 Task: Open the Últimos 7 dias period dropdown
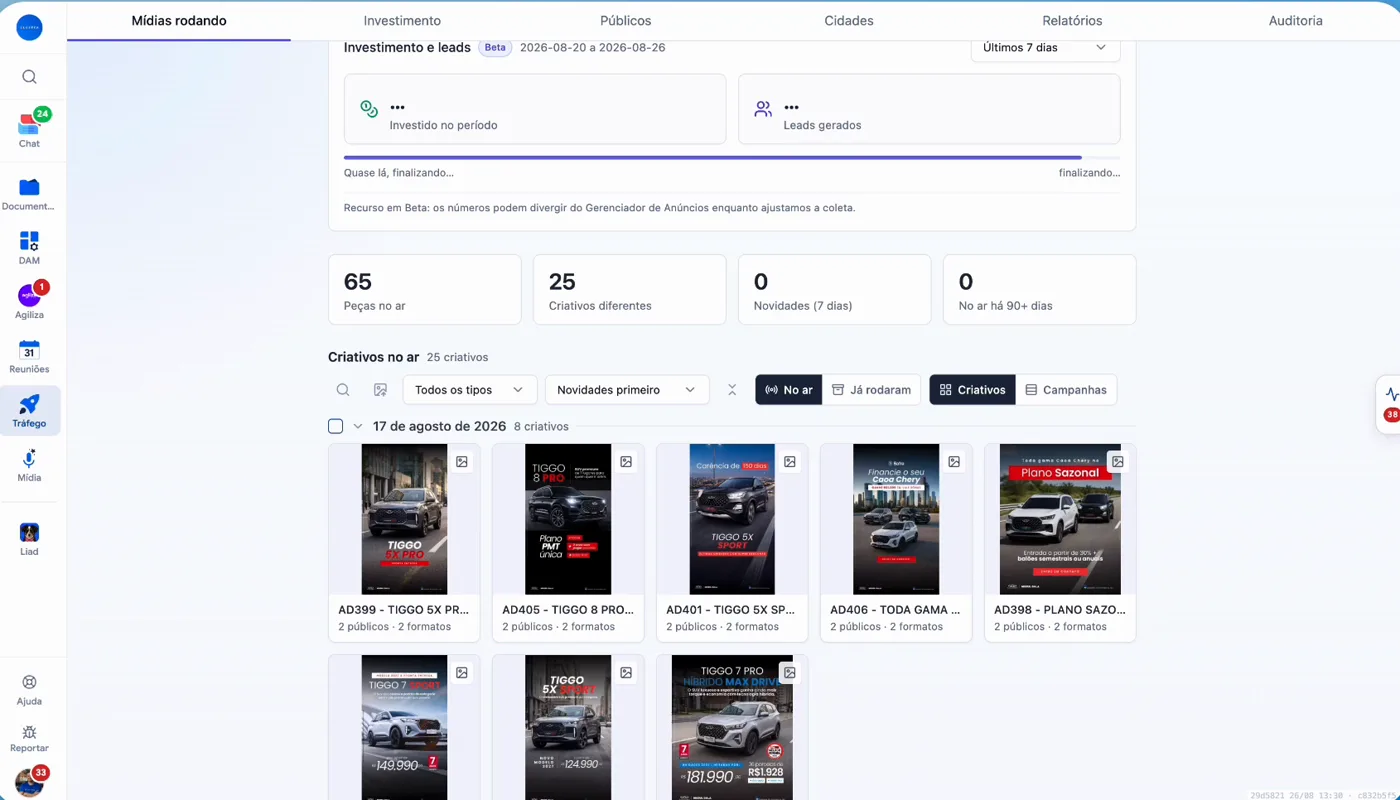point(1045,47)
